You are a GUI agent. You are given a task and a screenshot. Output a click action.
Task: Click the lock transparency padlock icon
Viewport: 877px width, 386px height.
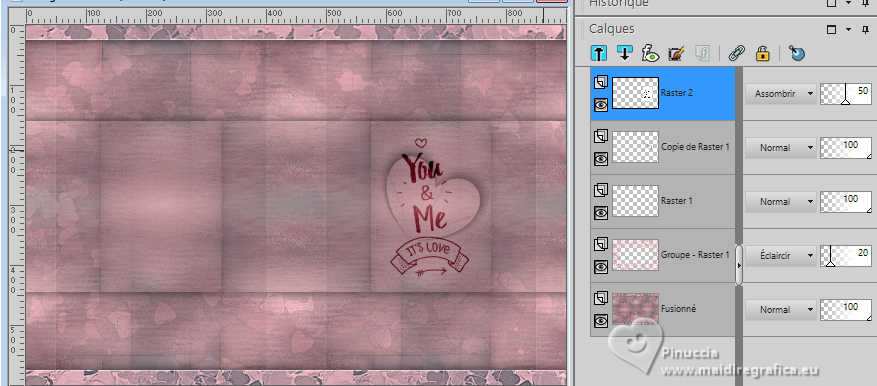coord(762,53)
